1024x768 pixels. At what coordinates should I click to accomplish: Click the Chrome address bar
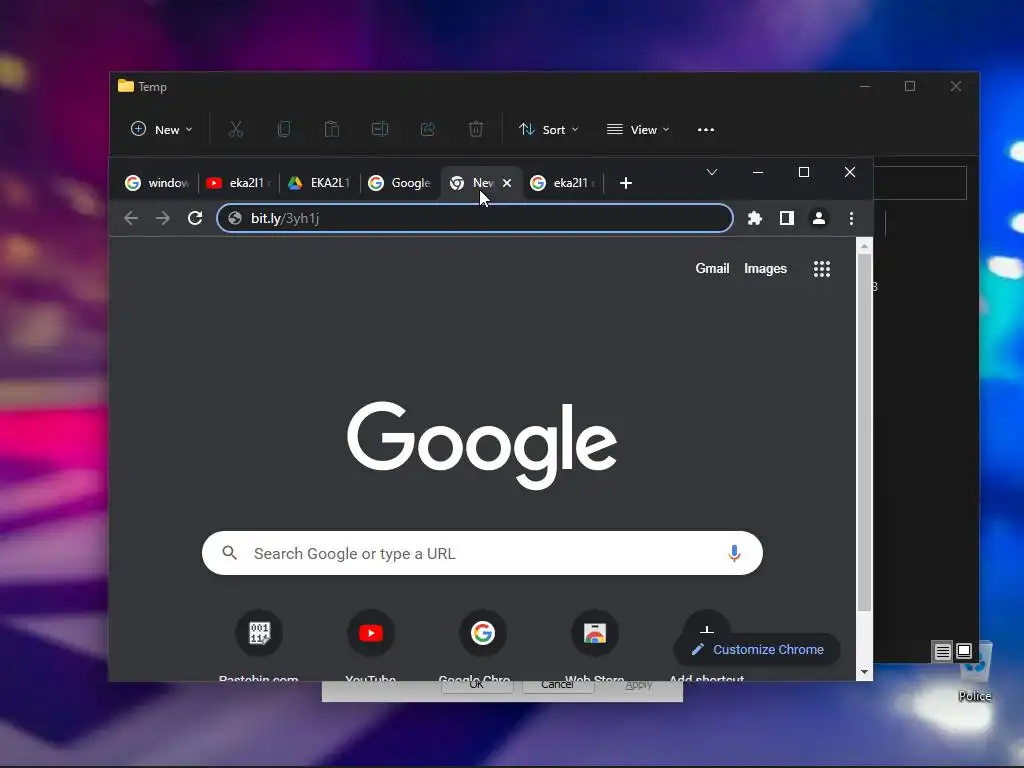475,218
